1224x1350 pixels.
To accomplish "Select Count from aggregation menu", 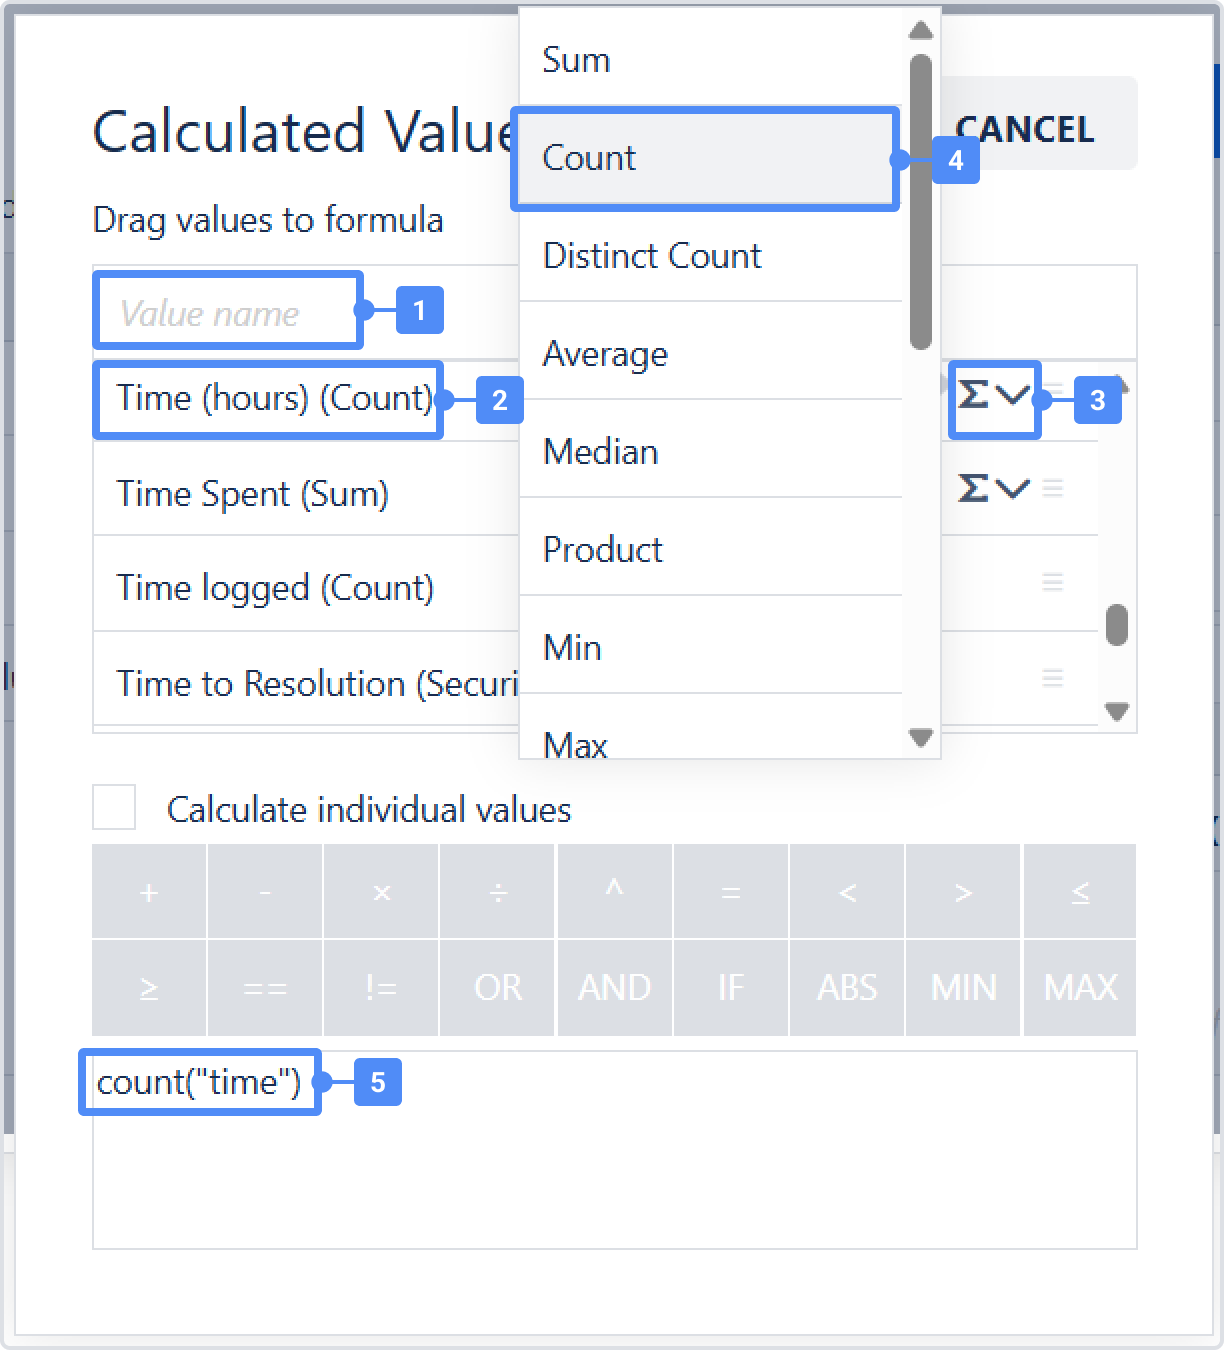I will tap(704, 158).
